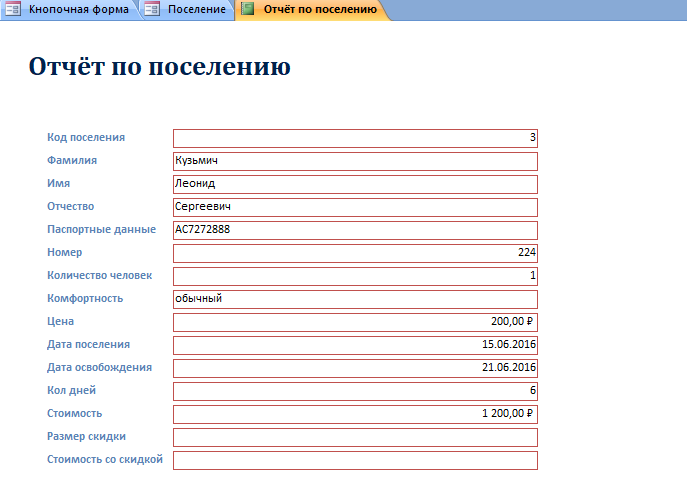Click the Отчёт по поселению heading
The height and width of the screenshot is (487, 687).
[x=159, y=67]
